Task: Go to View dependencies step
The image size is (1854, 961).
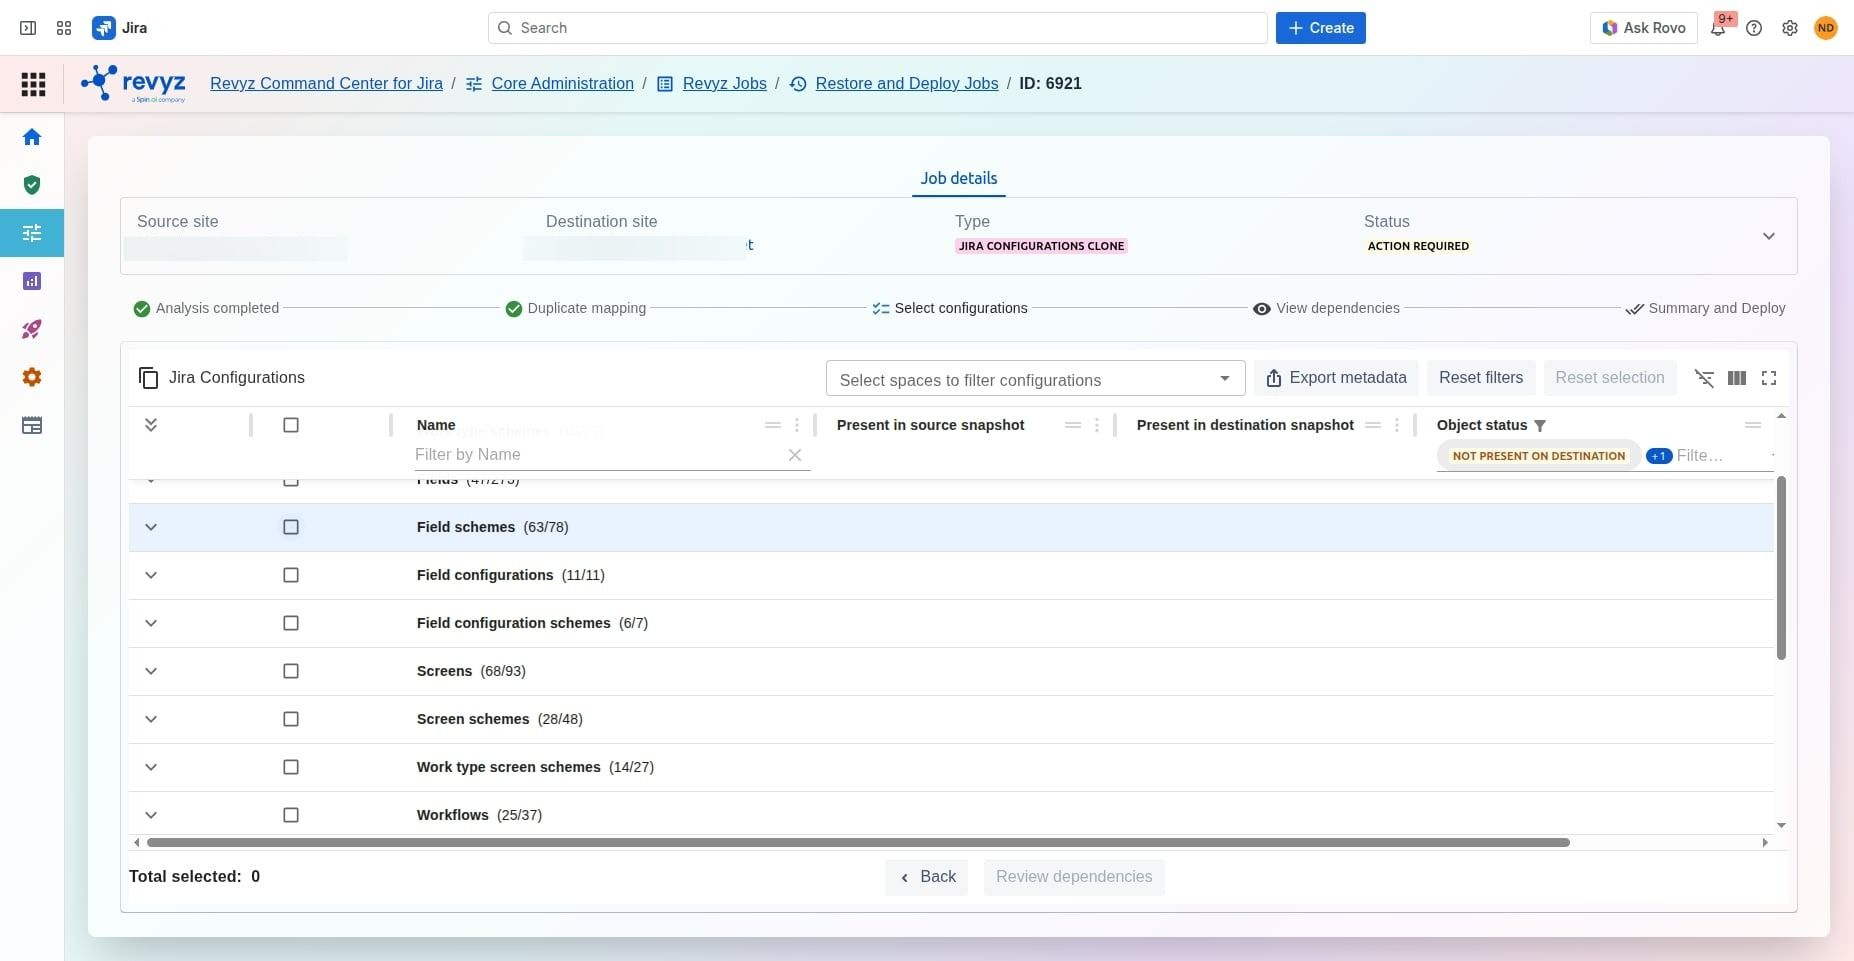Action: [x=1326, y=308]
